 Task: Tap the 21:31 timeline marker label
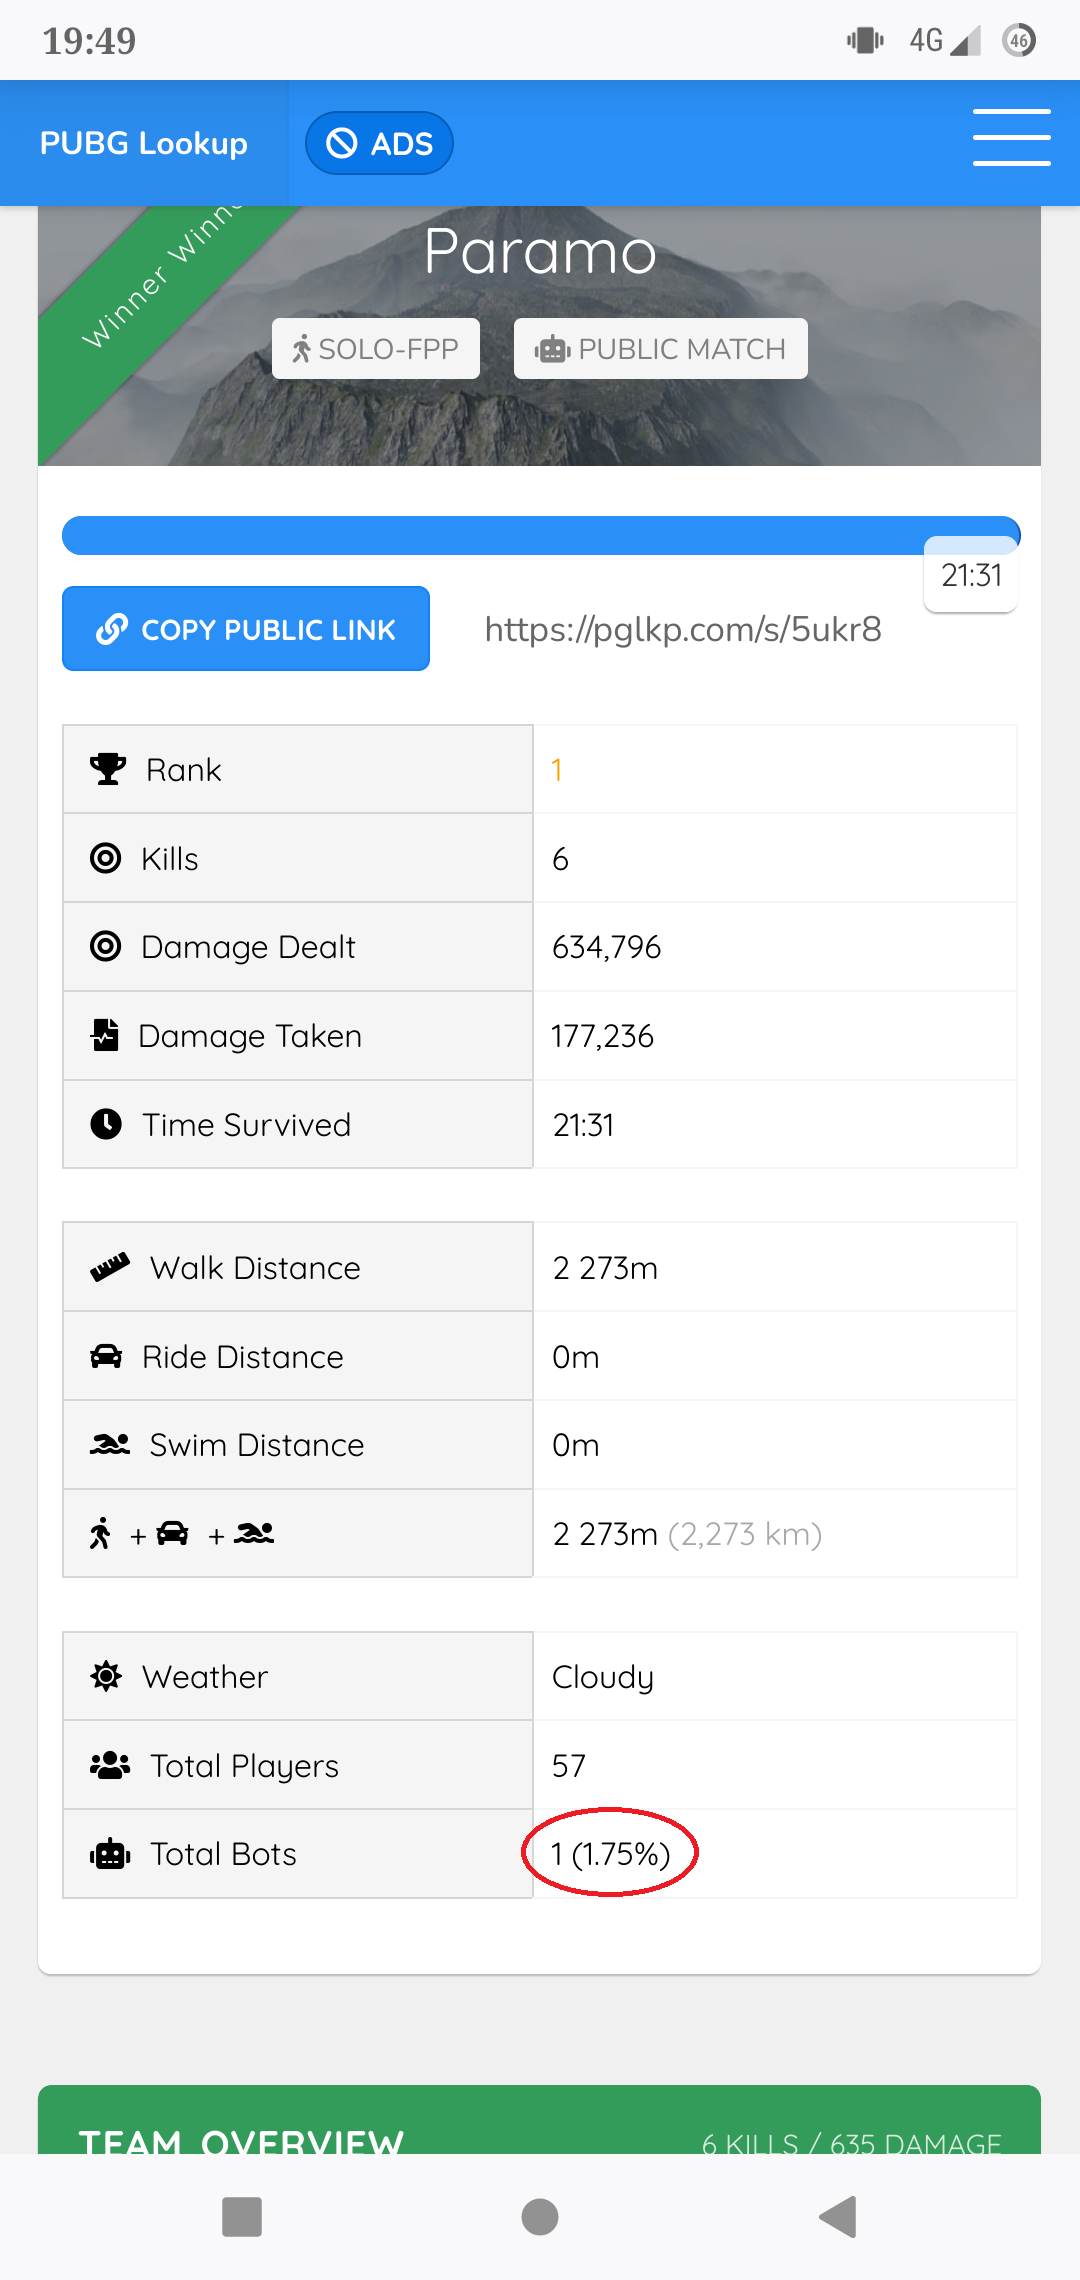pos(971,576)
